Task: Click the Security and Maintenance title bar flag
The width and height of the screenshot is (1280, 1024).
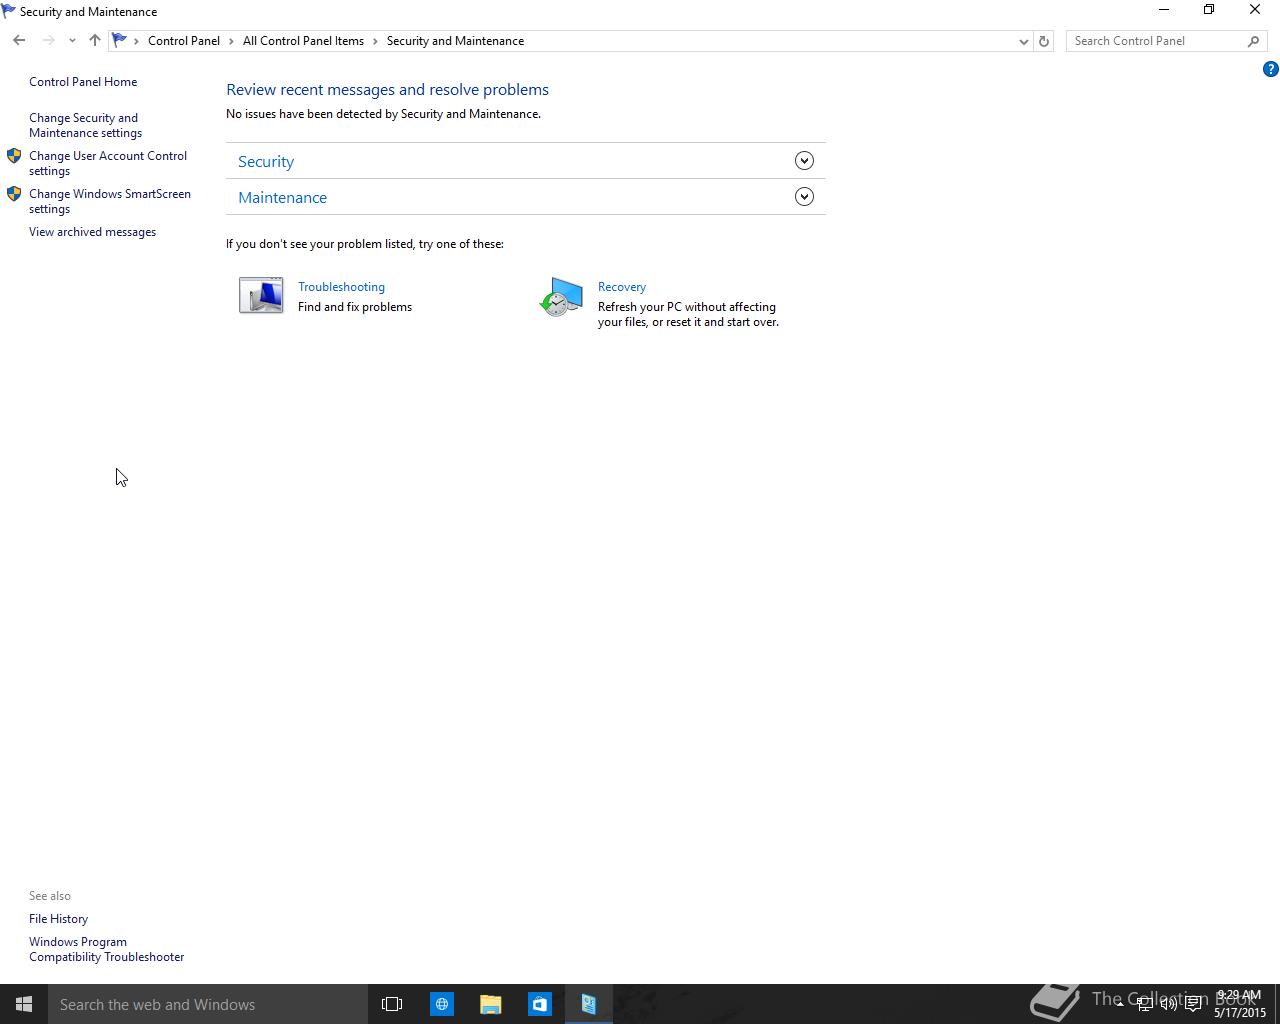Action: click(x=9, y=11)
